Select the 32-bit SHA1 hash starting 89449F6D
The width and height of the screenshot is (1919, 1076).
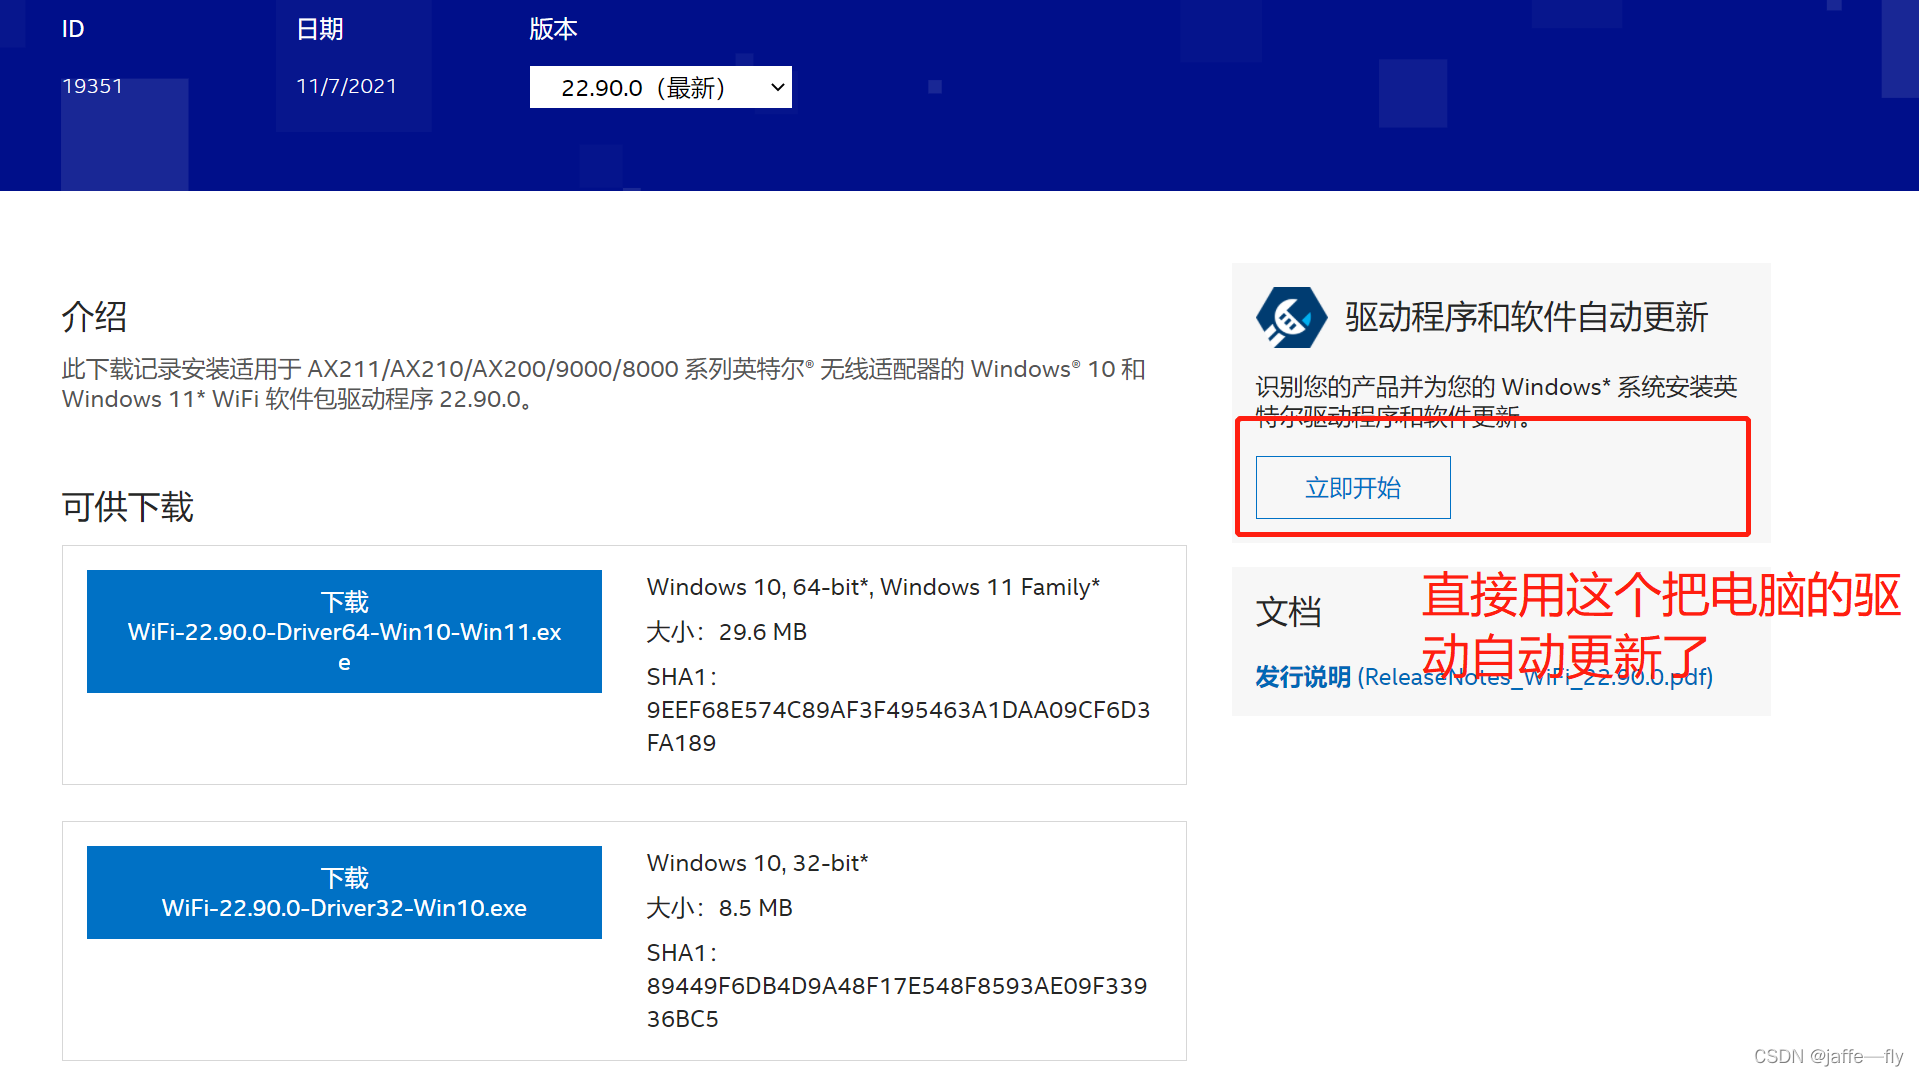tap(896, 1002)
